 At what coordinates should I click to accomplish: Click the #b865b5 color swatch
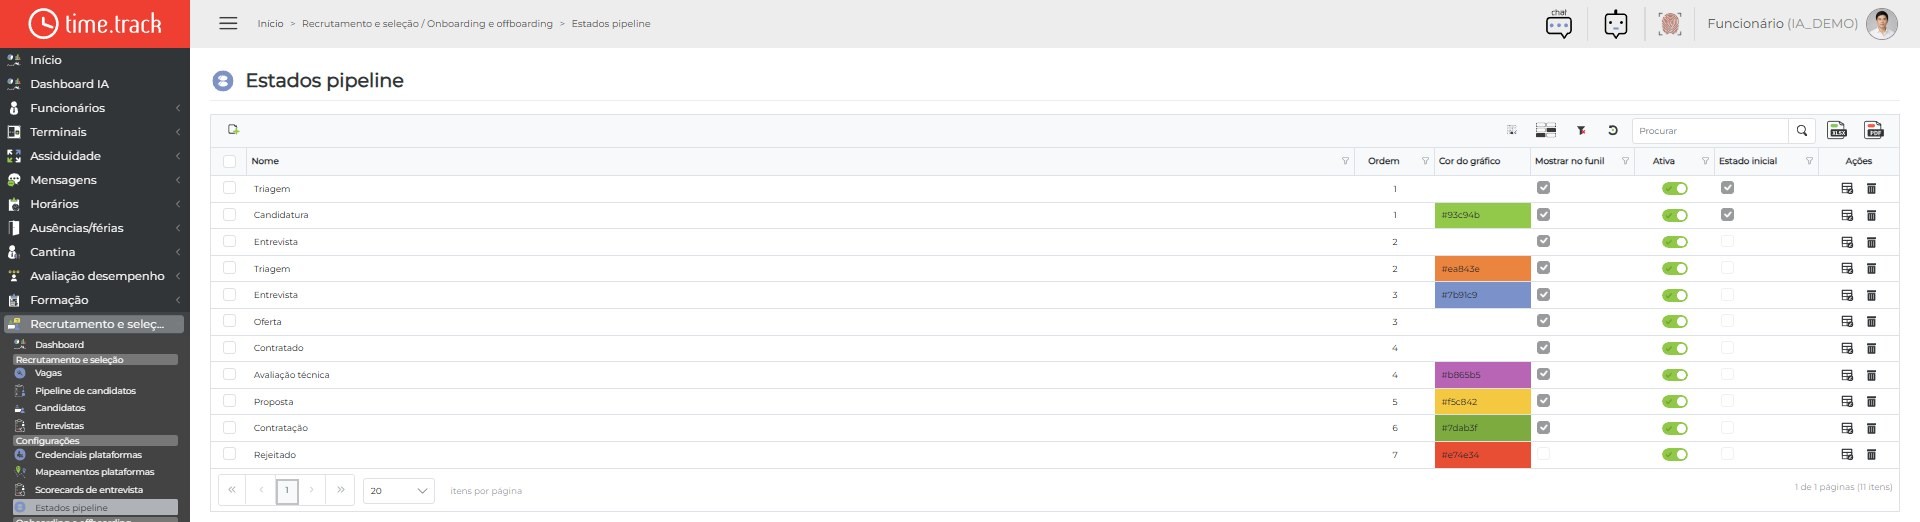coord(1482,375)
